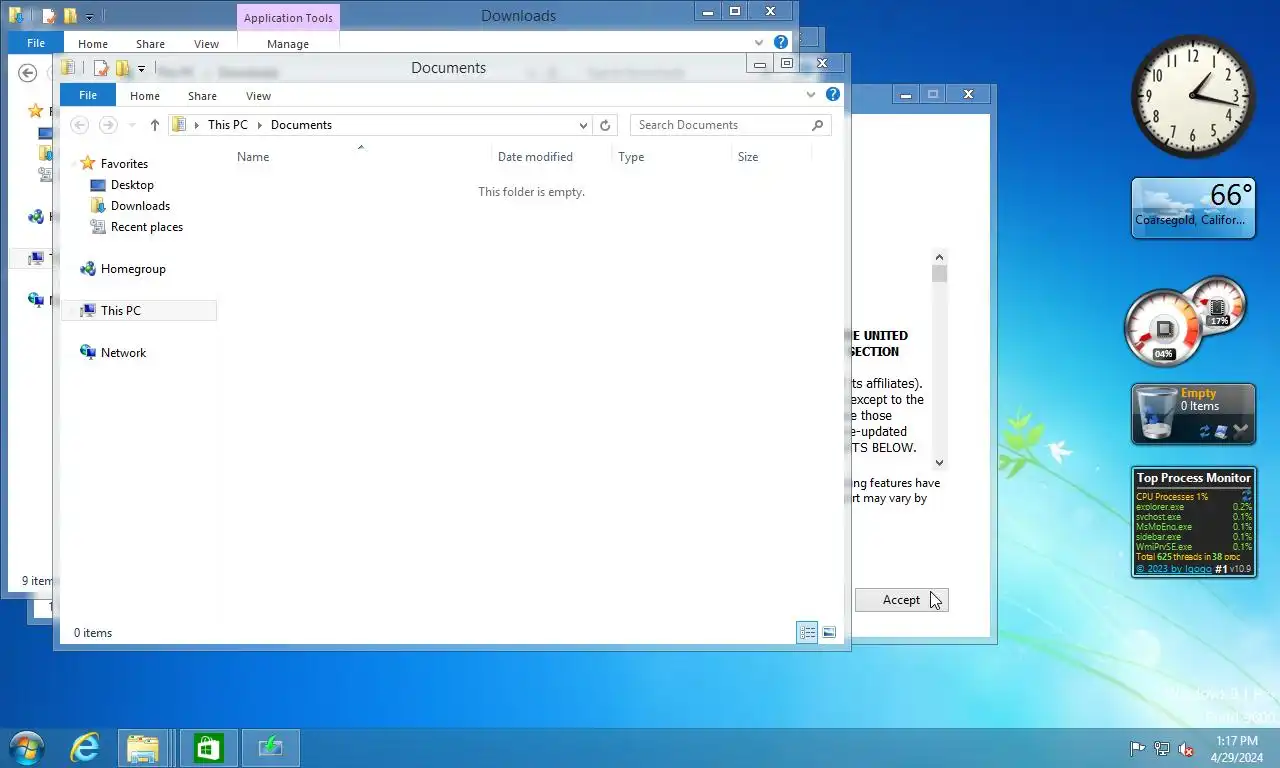Sort by Name column header

click(x=253, y=157)
